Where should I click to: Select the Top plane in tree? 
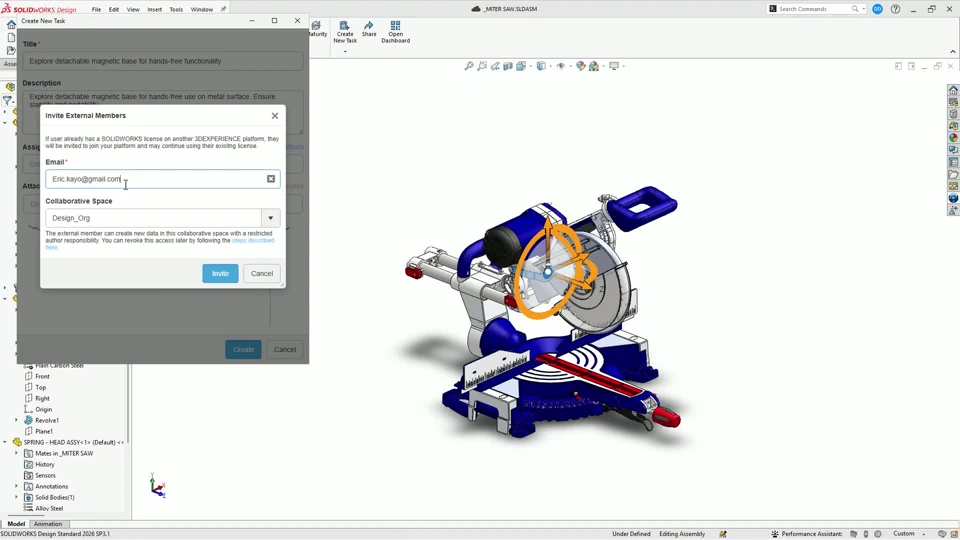[40, 388]
